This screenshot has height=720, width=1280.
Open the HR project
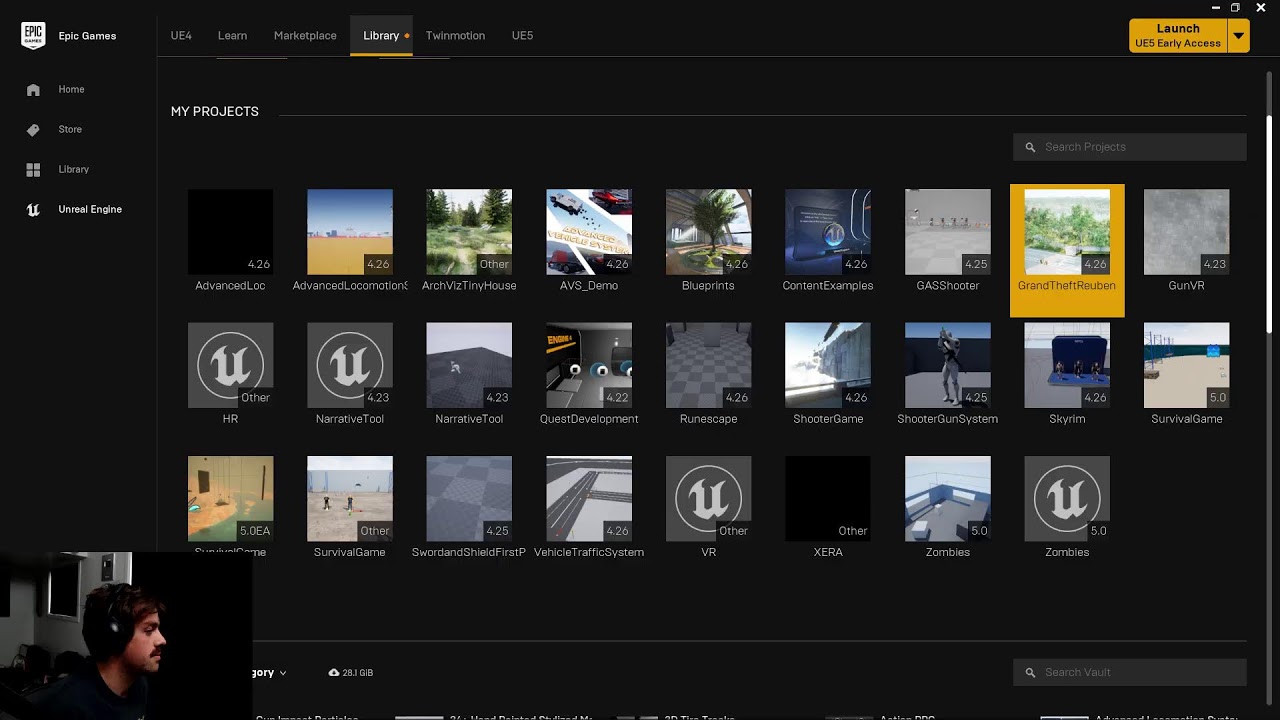pos(230,365)
